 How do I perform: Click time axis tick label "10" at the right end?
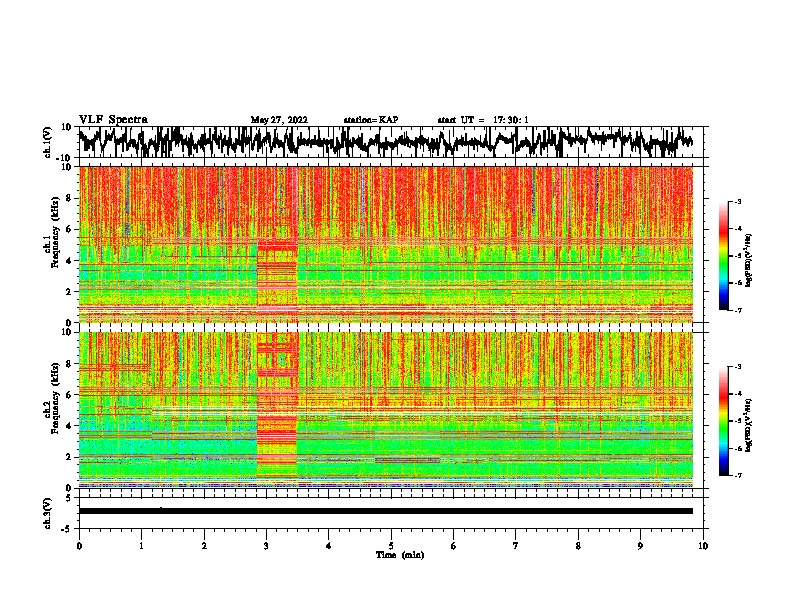point(703,546)
